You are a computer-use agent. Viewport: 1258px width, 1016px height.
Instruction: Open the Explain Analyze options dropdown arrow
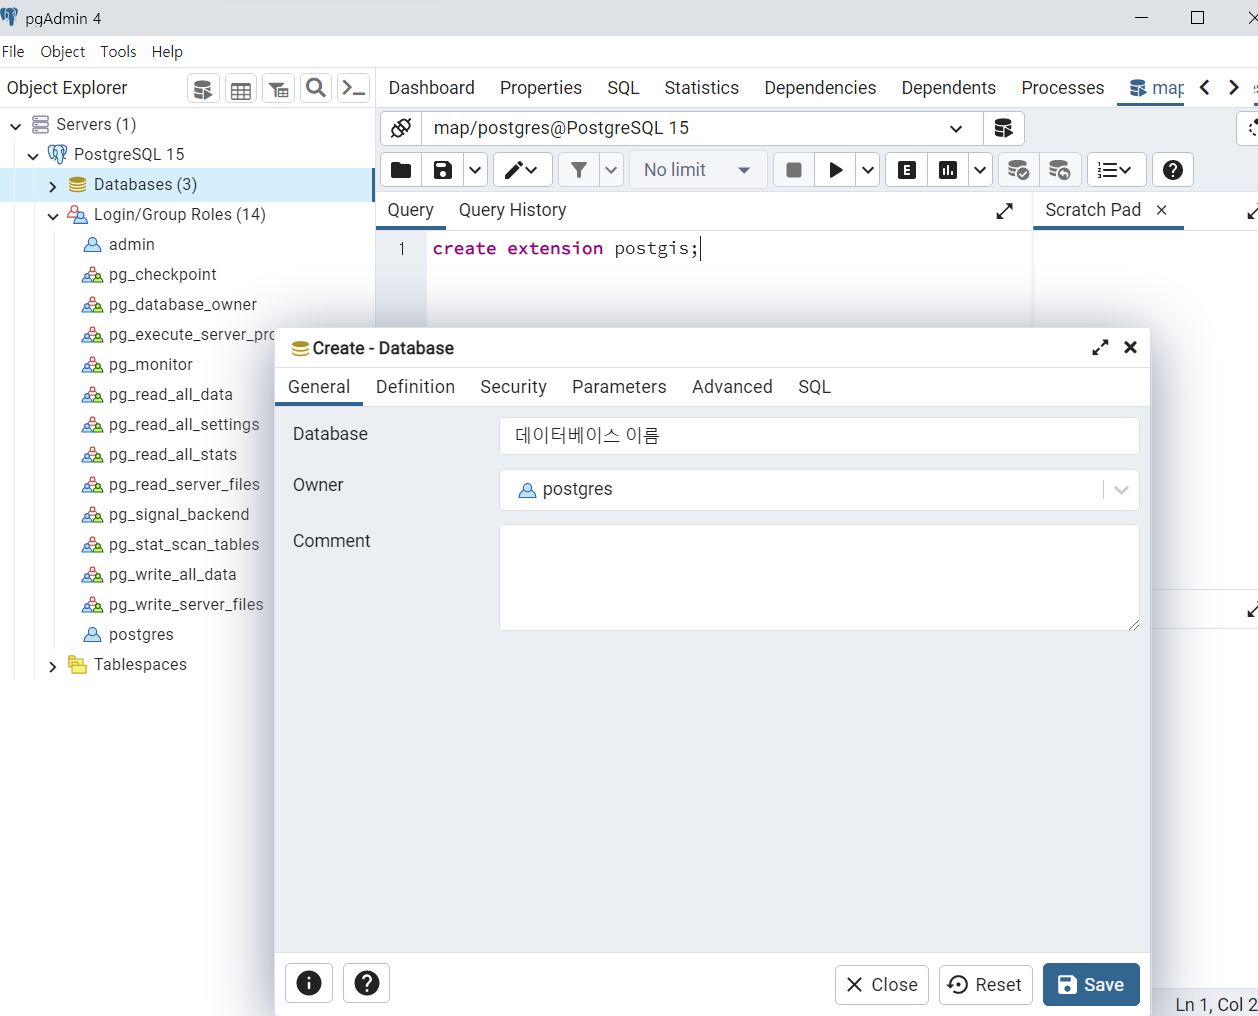pos(981,170)
